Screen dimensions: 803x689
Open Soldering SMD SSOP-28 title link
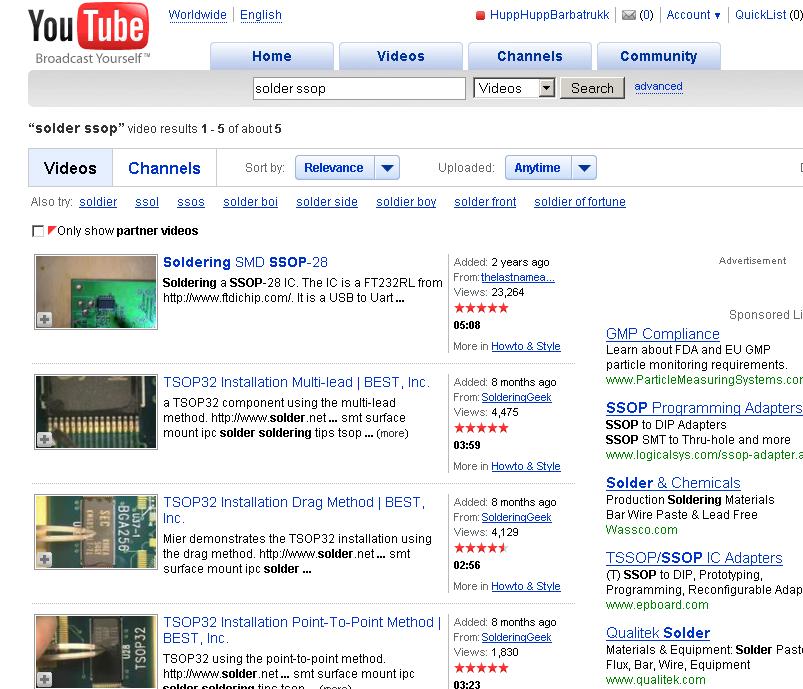[x=245, y=262]
